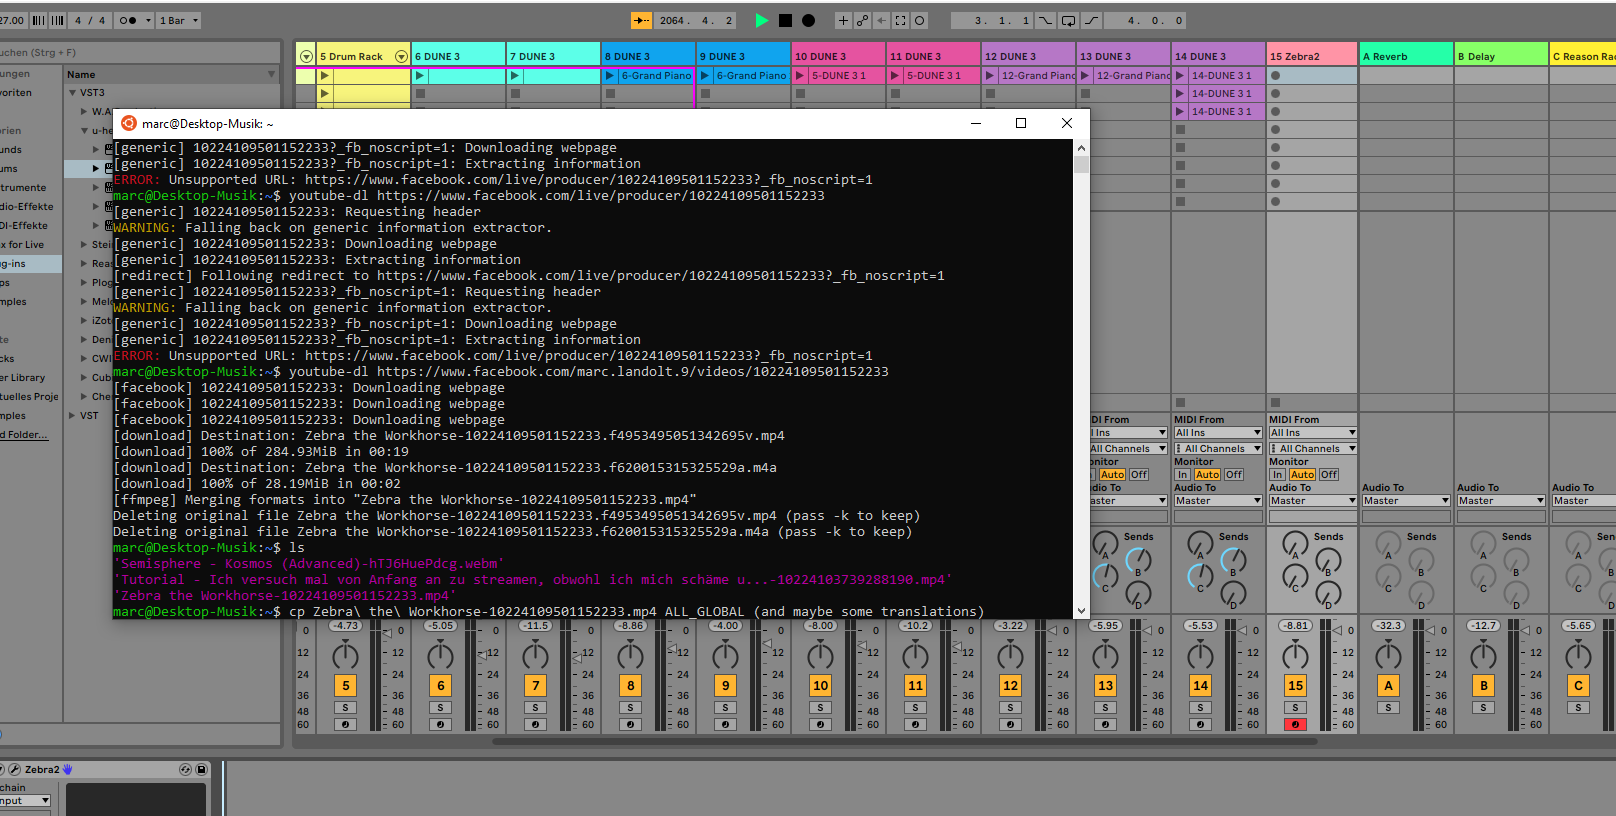This screenshot has width=1616, height=816.
Task: Click the 4 / 4 time signature field
Action: pos(90,20)
